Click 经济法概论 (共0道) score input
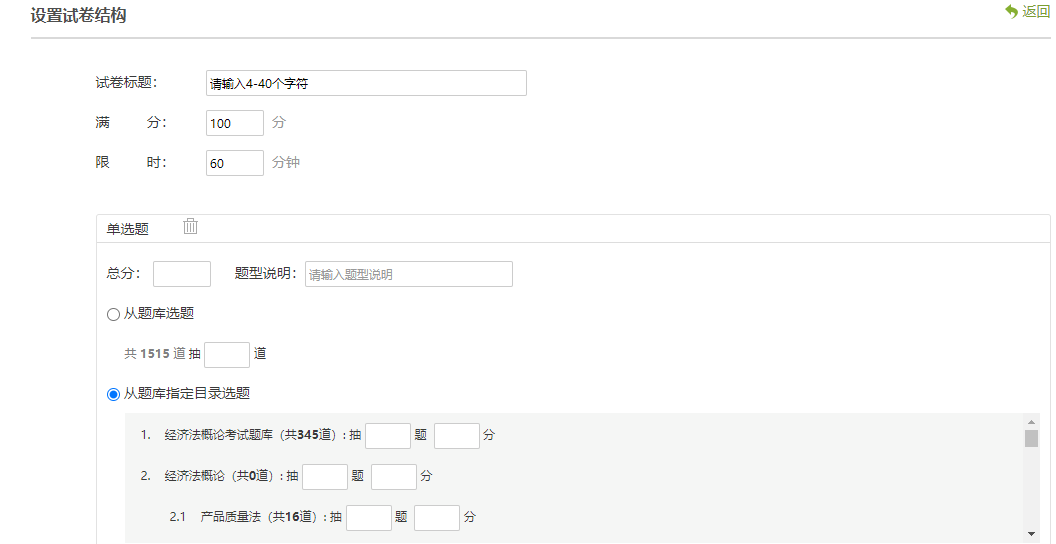 [x=394, y=477]
